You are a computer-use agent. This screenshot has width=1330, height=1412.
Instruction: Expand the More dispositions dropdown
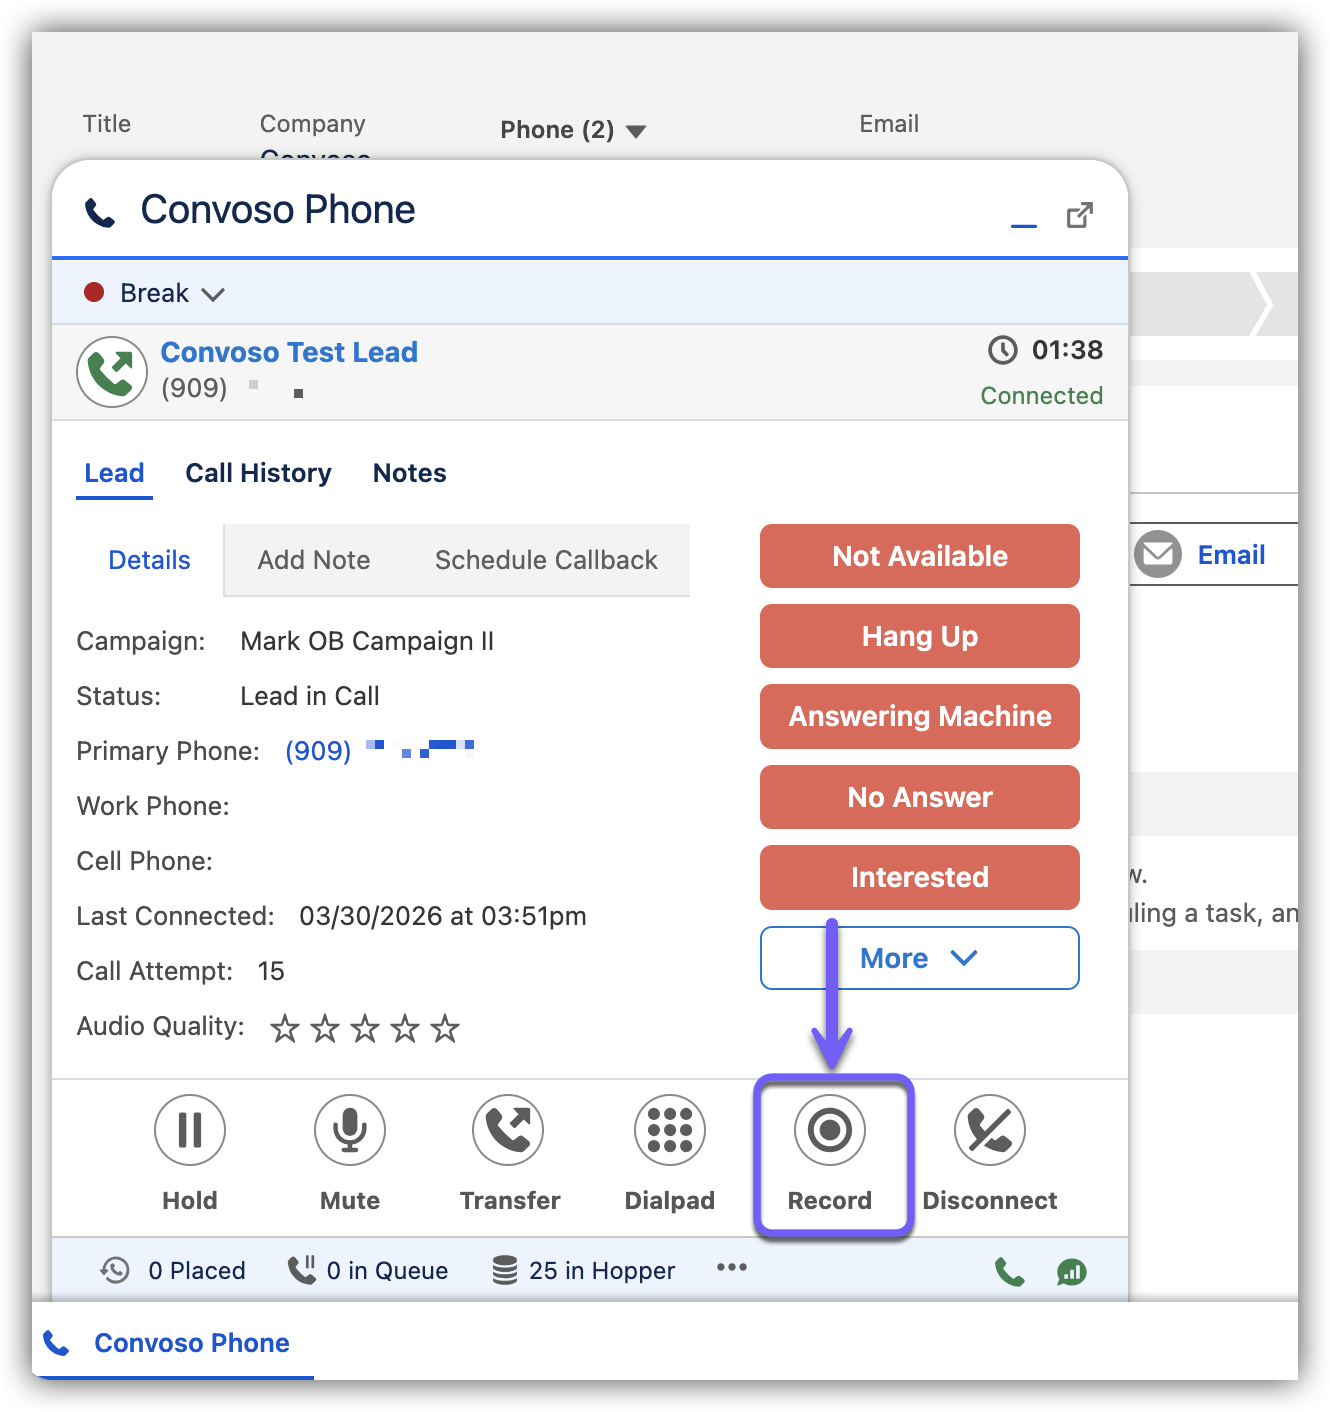click(x=920, y=958)
